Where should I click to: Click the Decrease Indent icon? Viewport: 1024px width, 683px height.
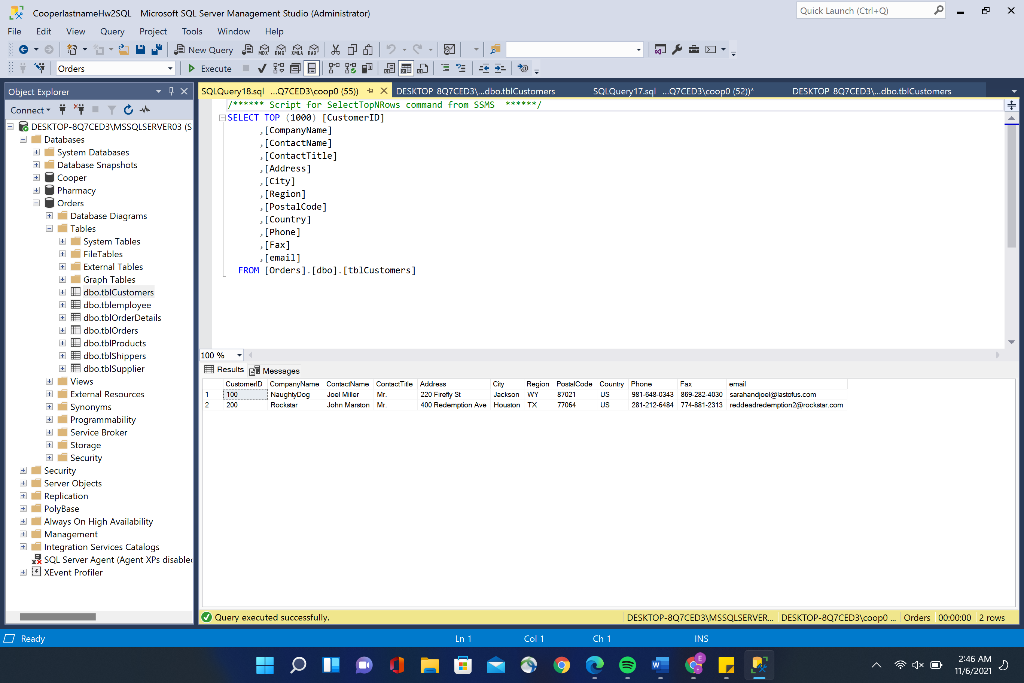484,69
